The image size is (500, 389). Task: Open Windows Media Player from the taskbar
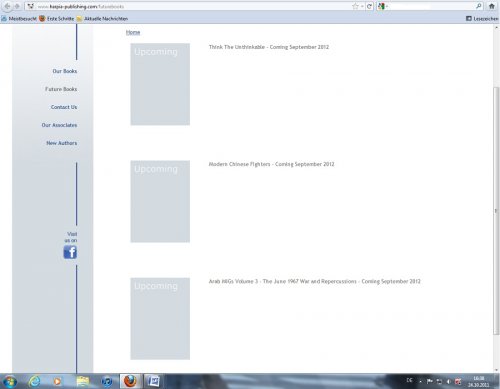coord(58,381)
